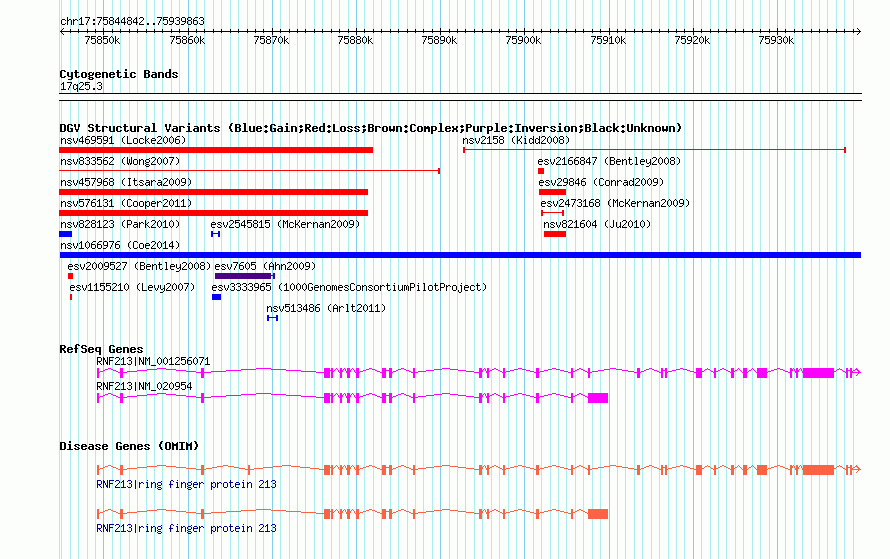
Task: Select the purple esv7605 inversion bar
Action: pyautogui.click(x=245, y=276)
